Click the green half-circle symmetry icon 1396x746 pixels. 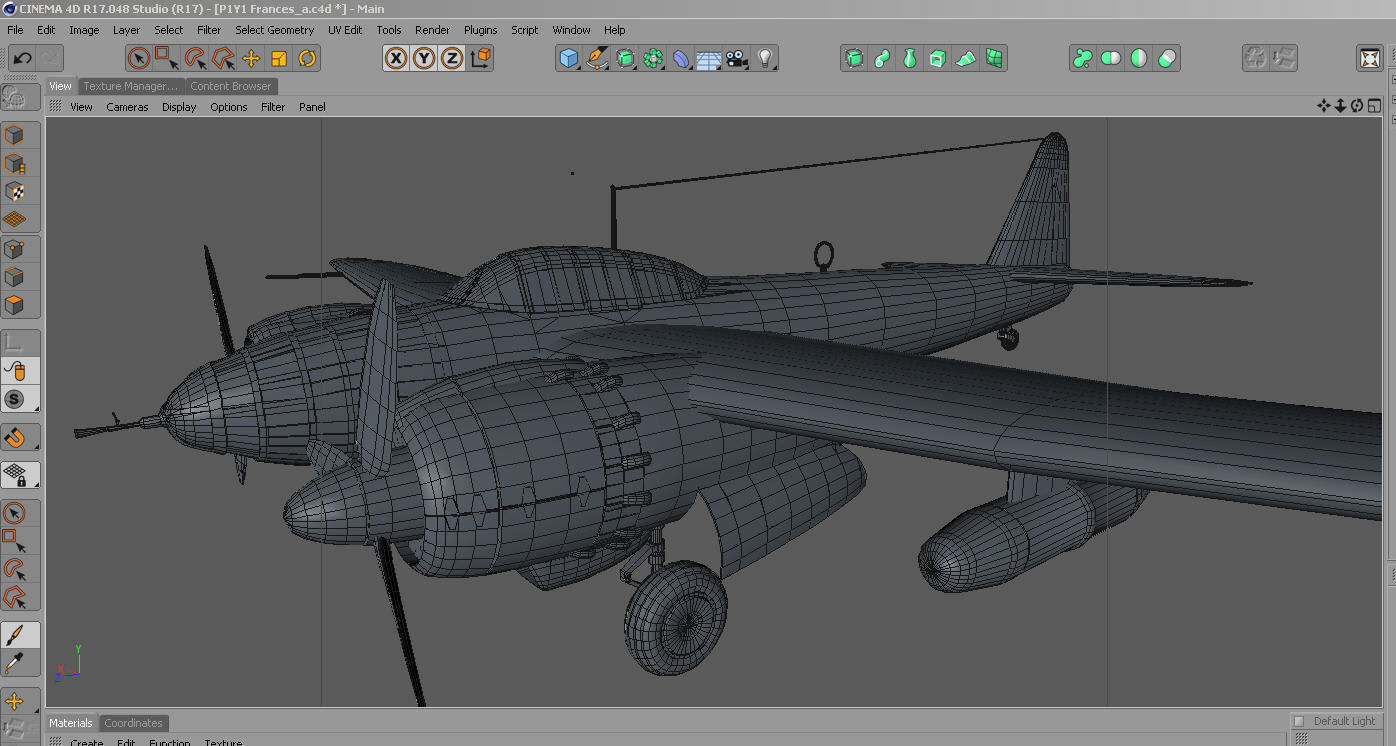tap(1139, 58)
